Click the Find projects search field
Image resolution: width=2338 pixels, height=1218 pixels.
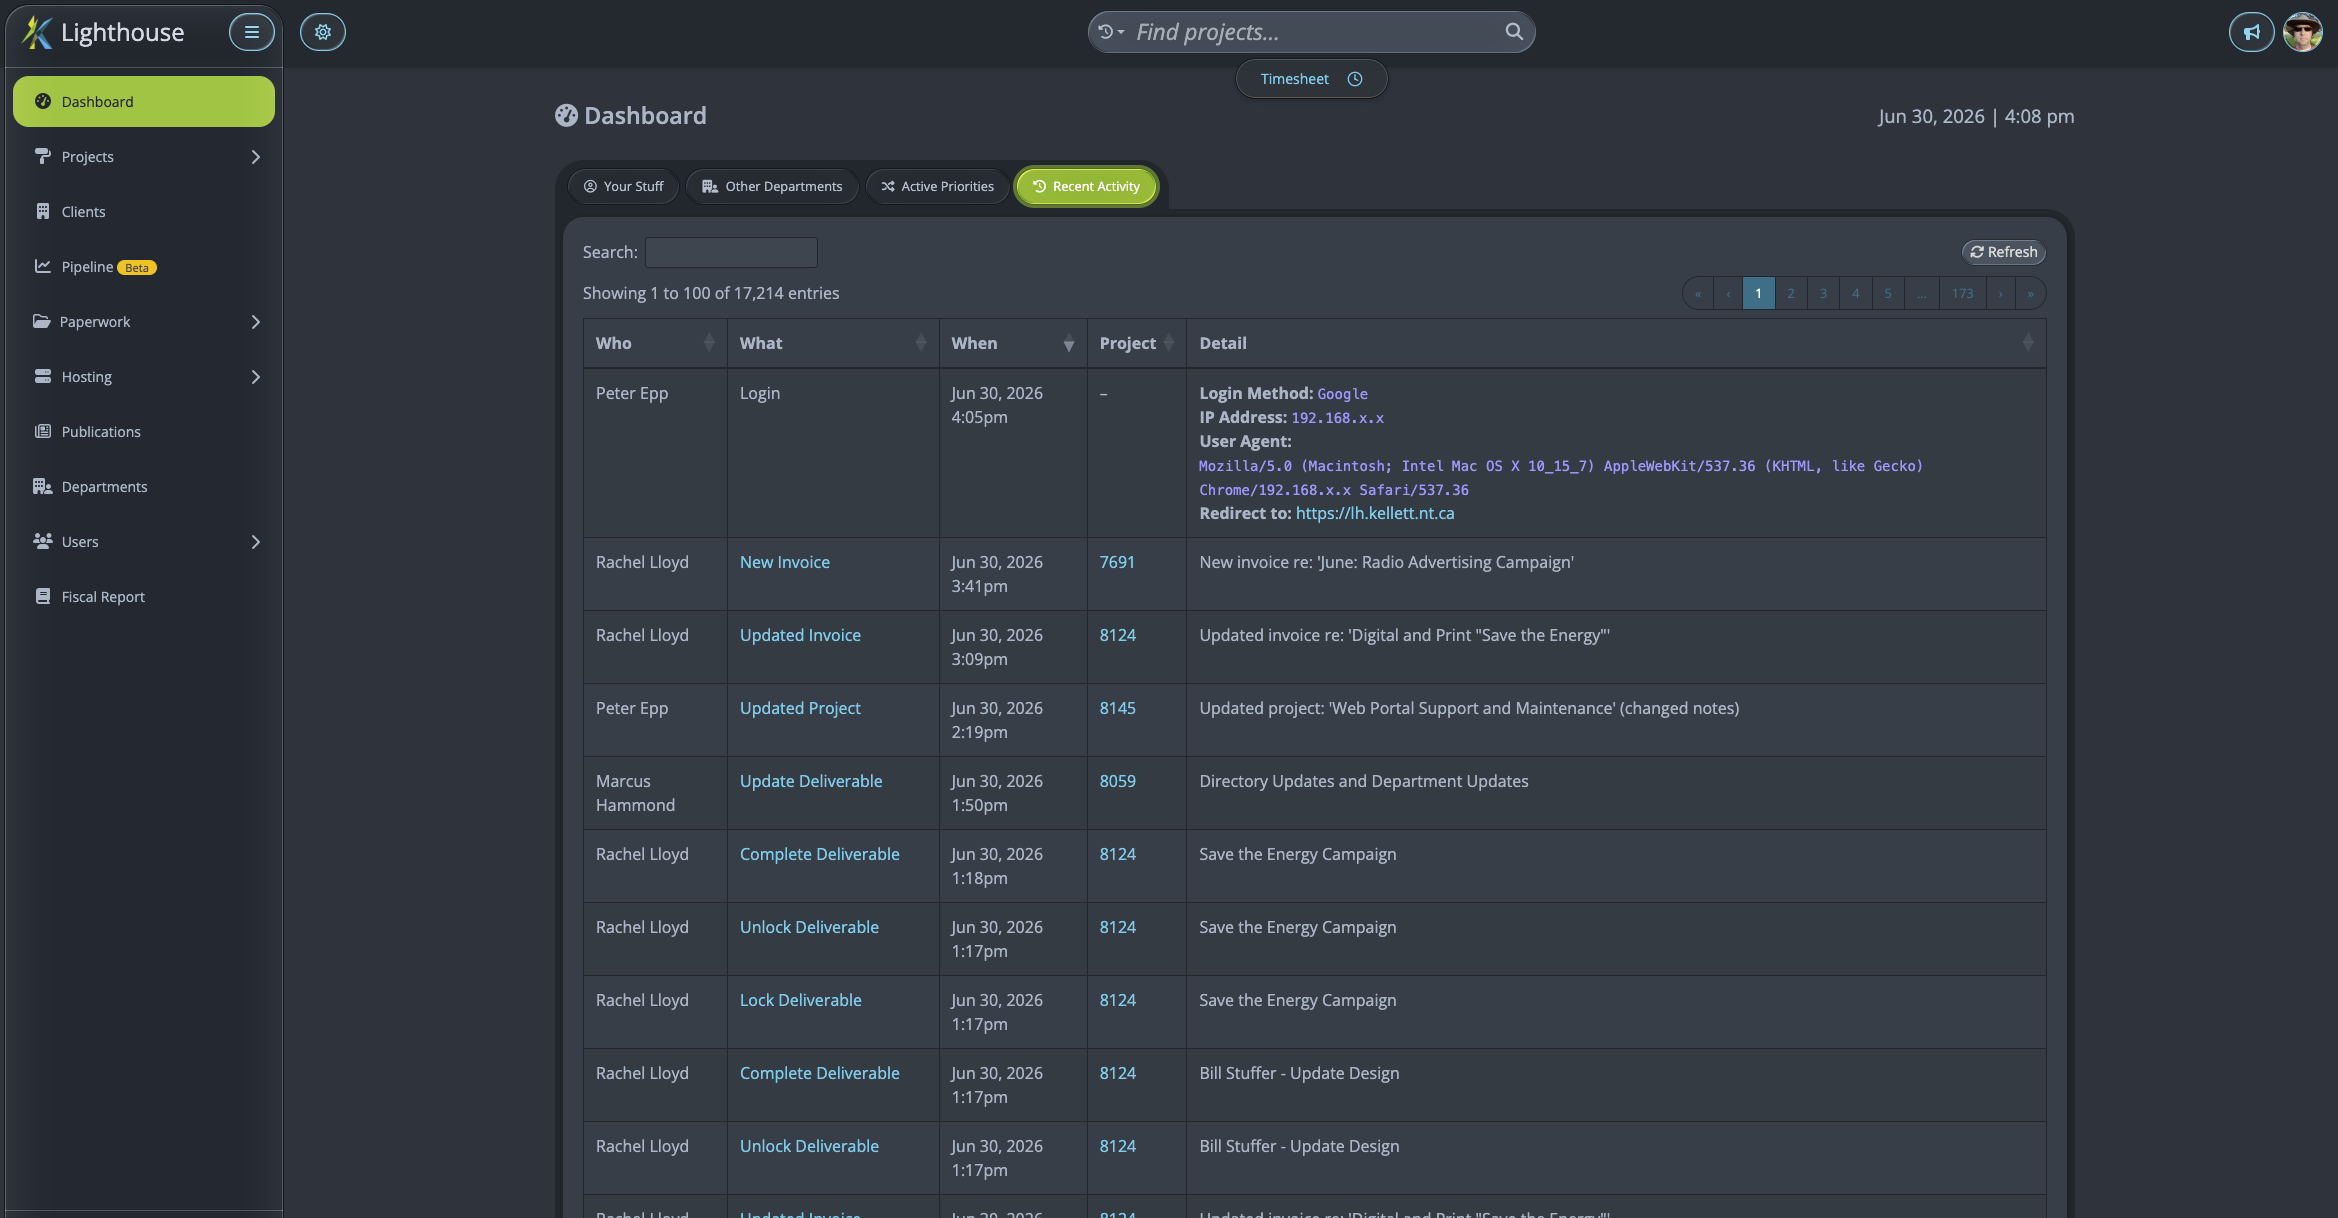(1314, 32)
